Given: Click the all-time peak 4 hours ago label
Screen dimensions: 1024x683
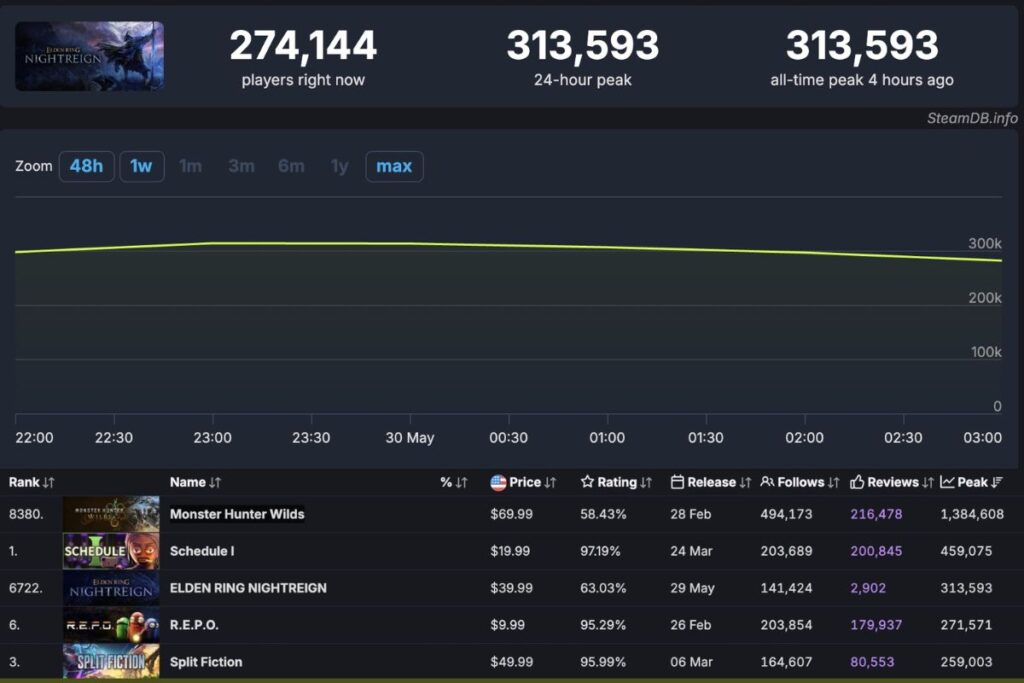Looking at the screenshot, I should click(862, 80).
